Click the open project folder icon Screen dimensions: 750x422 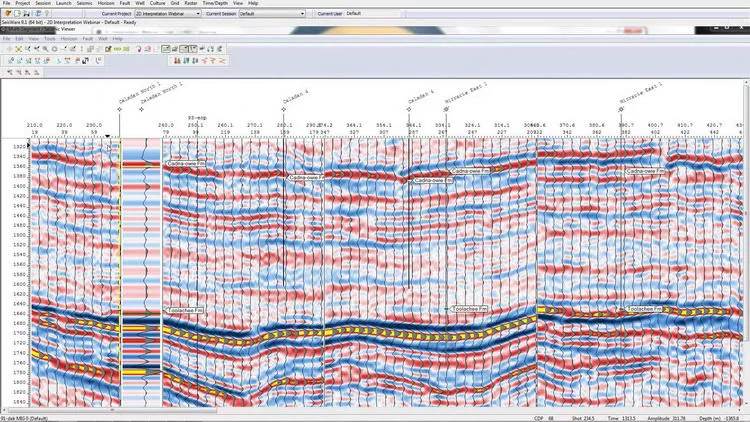click(x=8, y=13)
